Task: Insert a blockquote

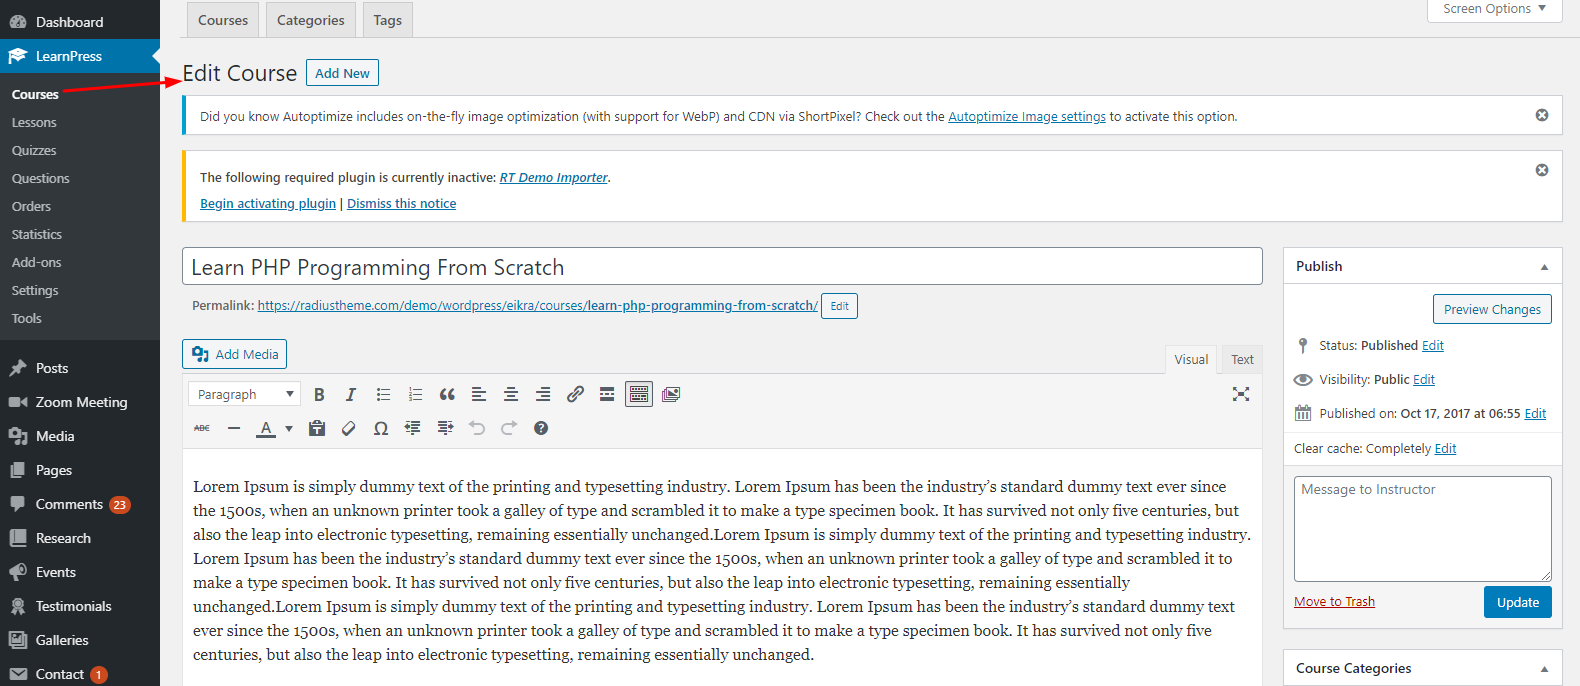Action: click(x=447, y=394)
